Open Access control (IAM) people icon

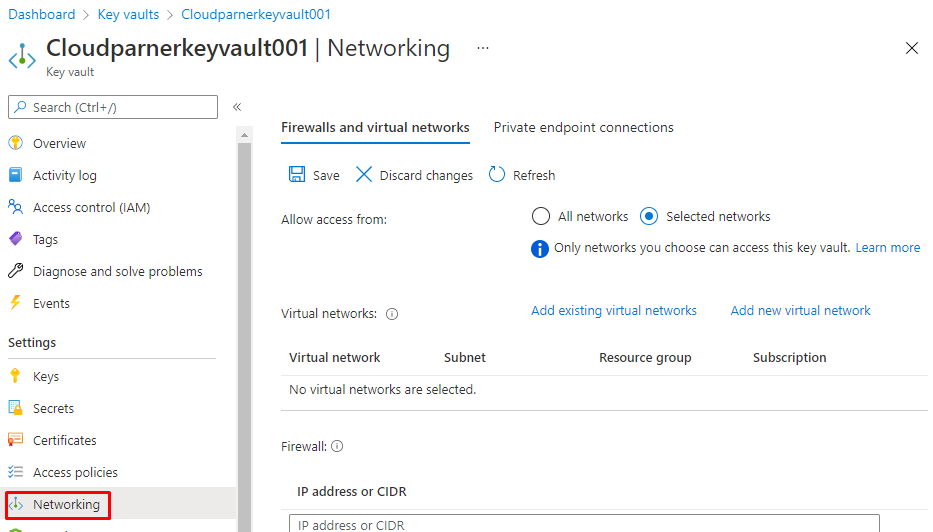(15, 207)
